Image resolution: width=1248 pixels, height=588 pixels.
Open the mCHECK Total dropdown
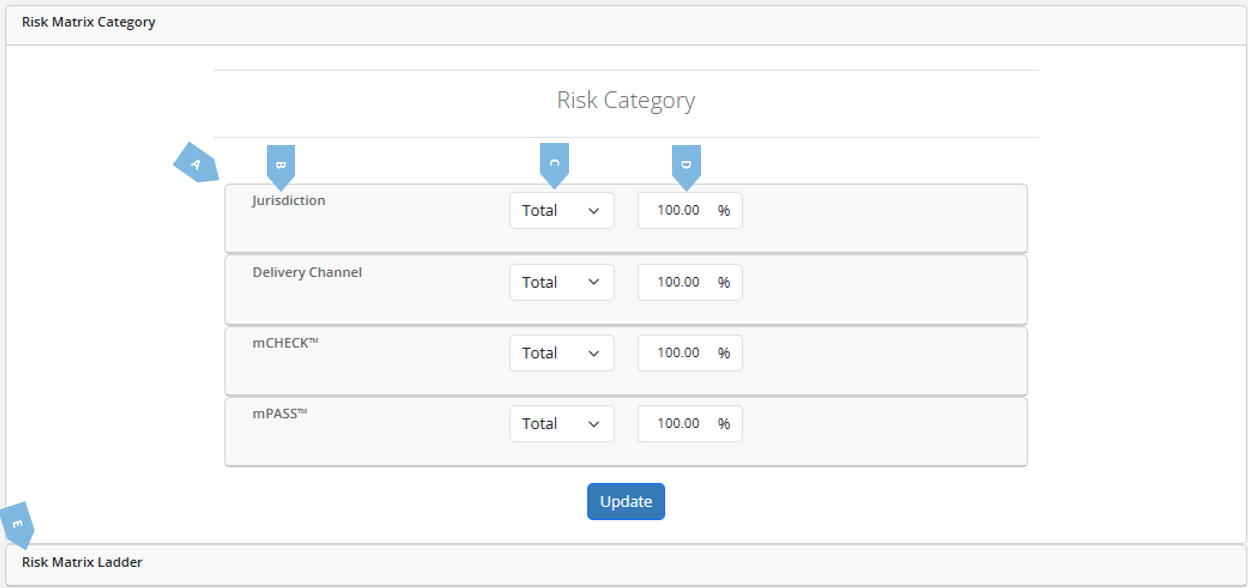click(x=561, y=353)
